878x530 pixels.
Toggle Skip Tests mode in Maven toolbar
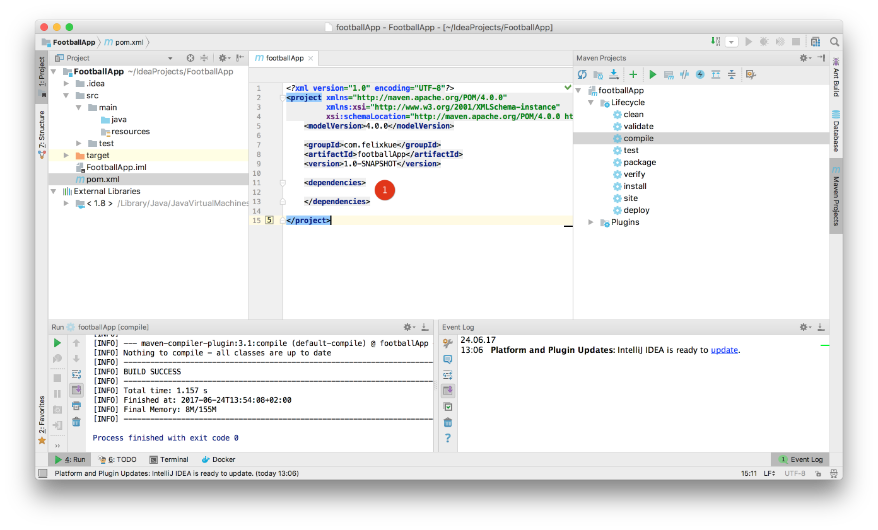pyautogui.click(x=700, y=75)
